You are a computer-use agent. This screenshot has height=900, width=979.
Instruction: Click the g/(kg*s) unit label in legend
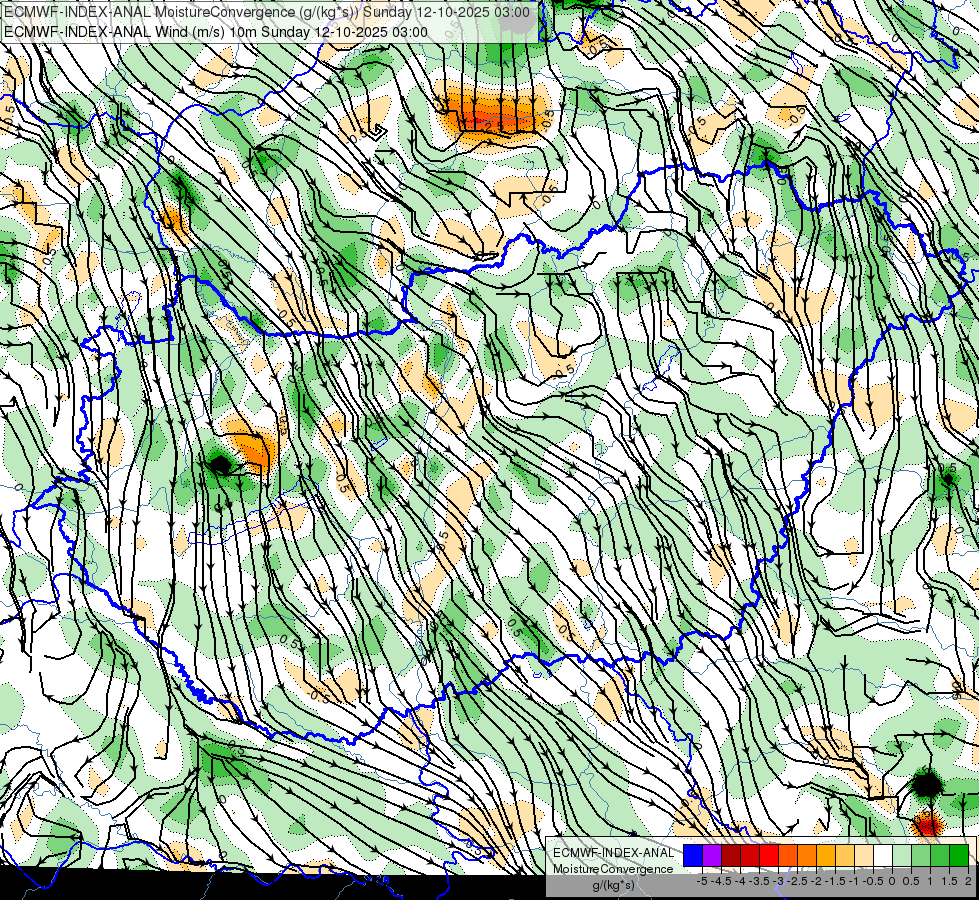pyautogui.click(x=614, y=886)
